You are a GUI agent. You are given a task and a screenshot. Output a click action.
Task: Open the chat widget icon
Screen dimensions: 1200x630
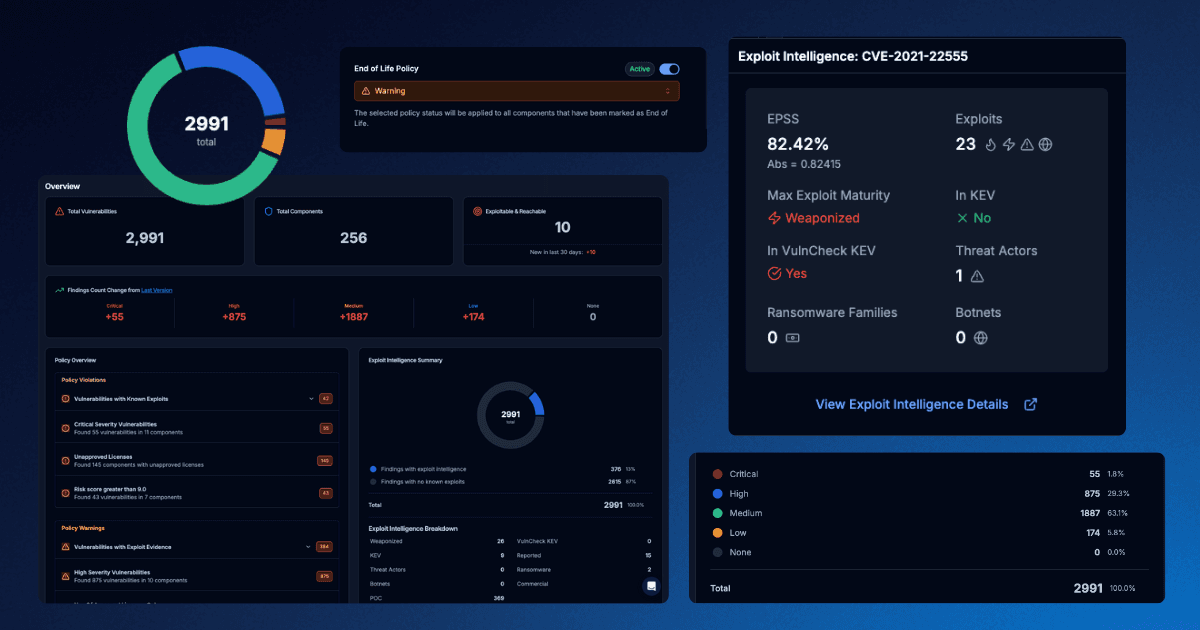coord(651,586)
